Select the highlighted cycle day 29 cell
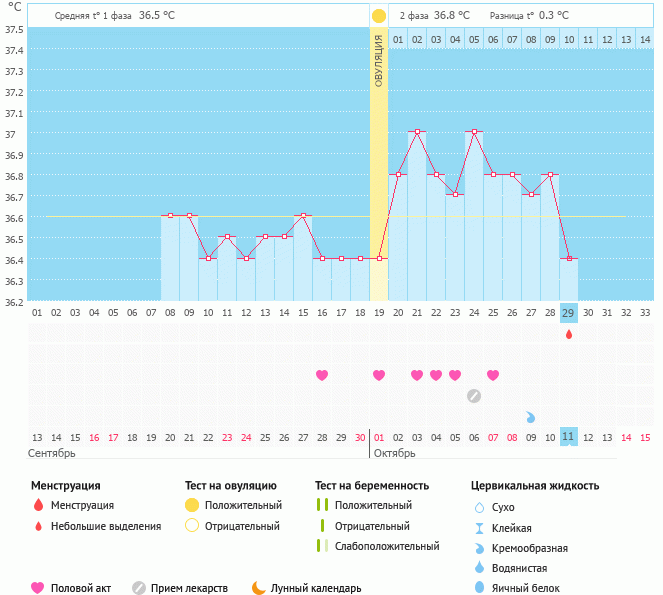Image resolution: width=663 pixels, height=595 pixels. 569,313
